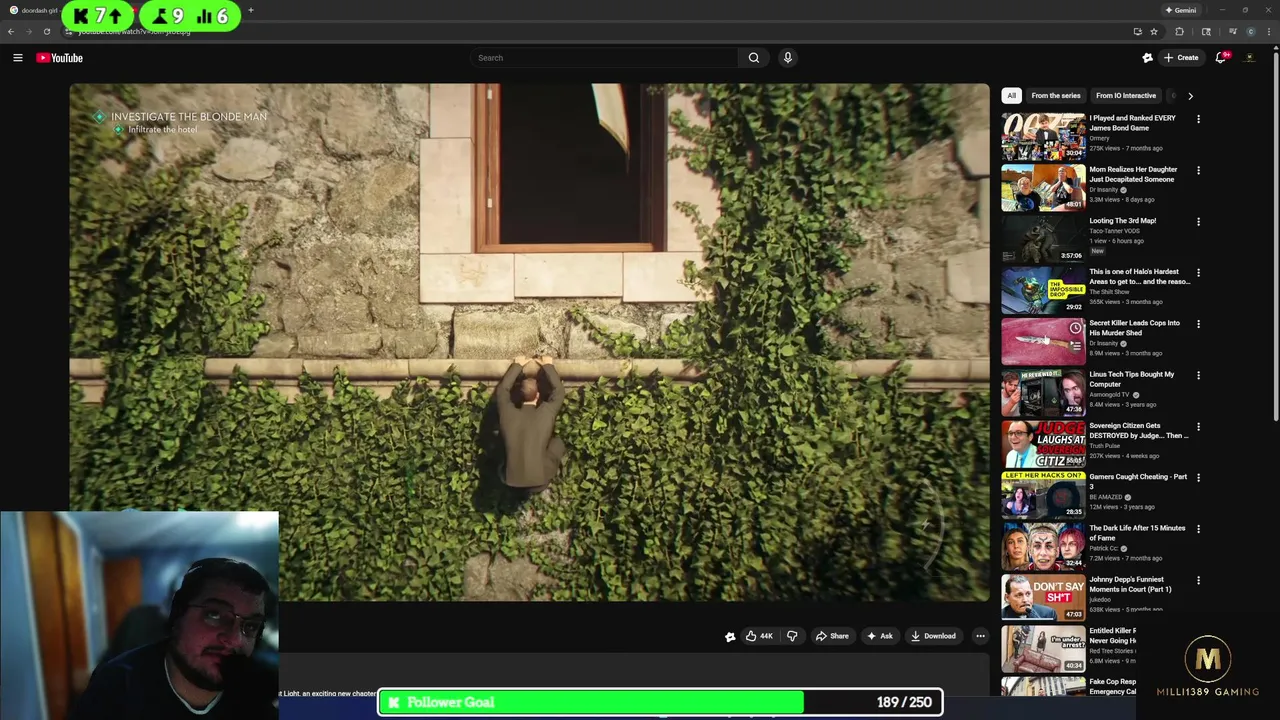The height and width of the screenshot is (720, 1280).
Task: Open options for 'Sovereign Citizen Gets DESTROYED' video
Action: [x=1198, y=427]
